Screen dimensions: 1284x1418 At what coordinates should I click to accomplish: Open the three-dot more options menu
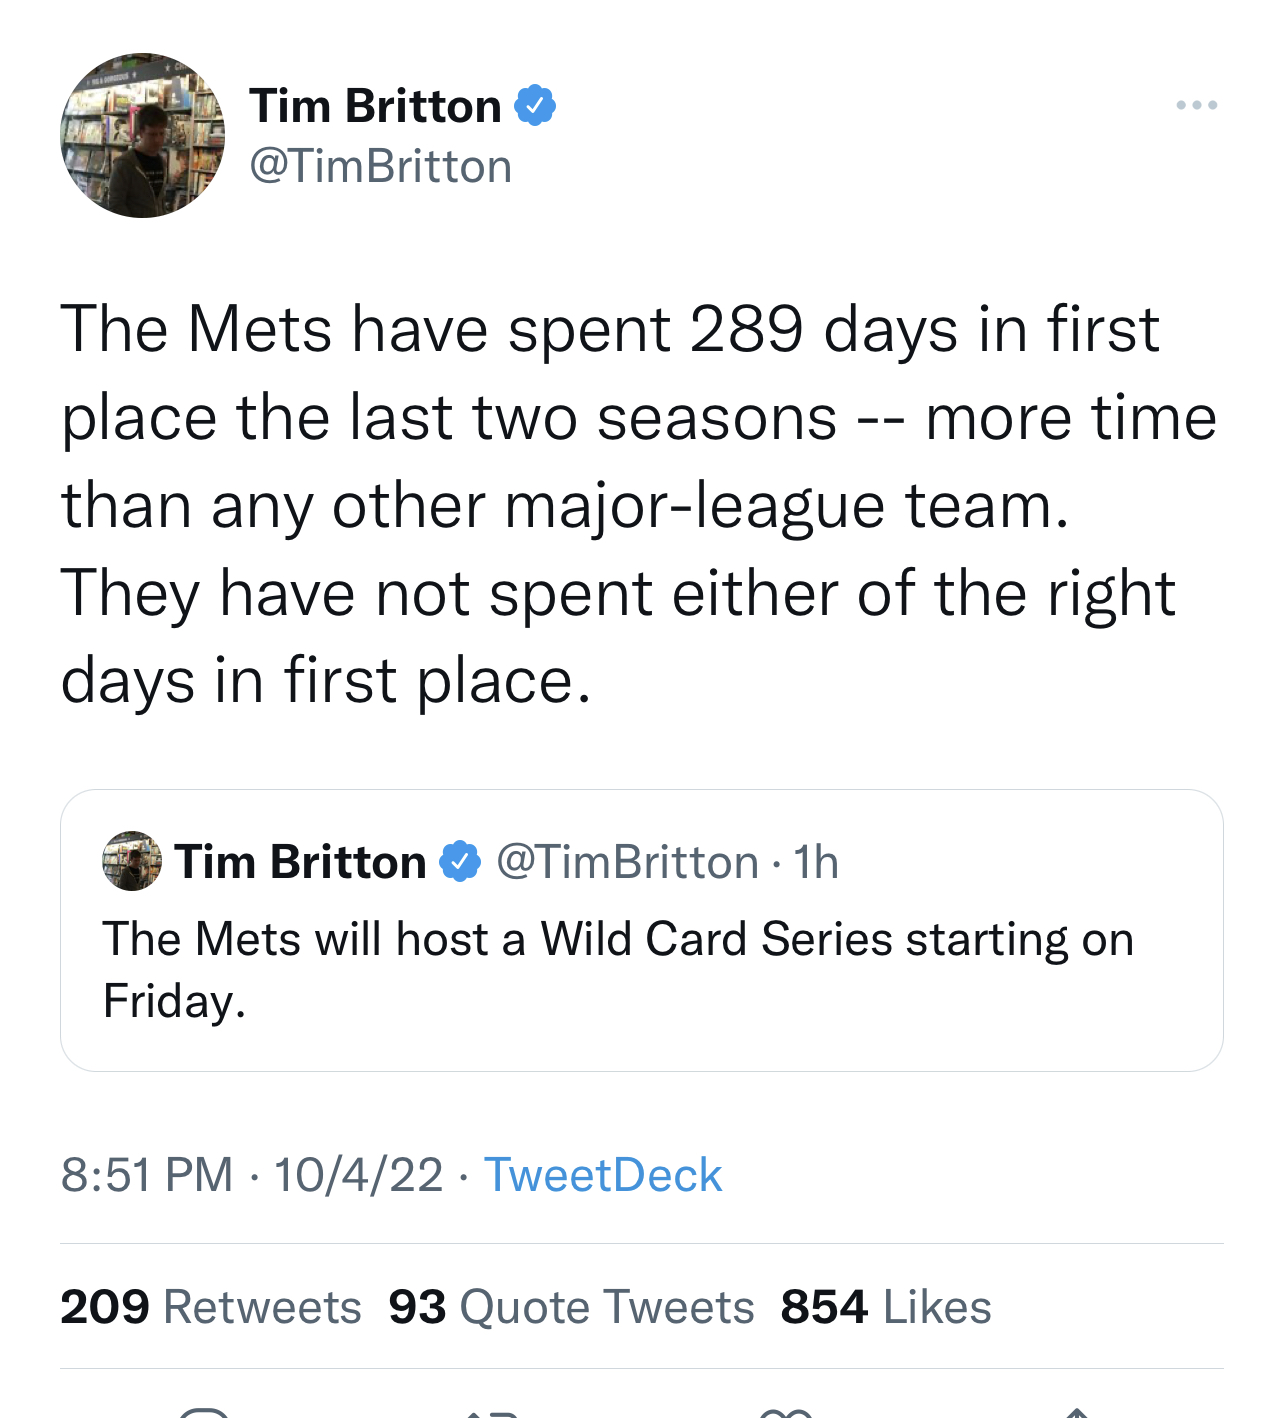[x=1196, y=105]
